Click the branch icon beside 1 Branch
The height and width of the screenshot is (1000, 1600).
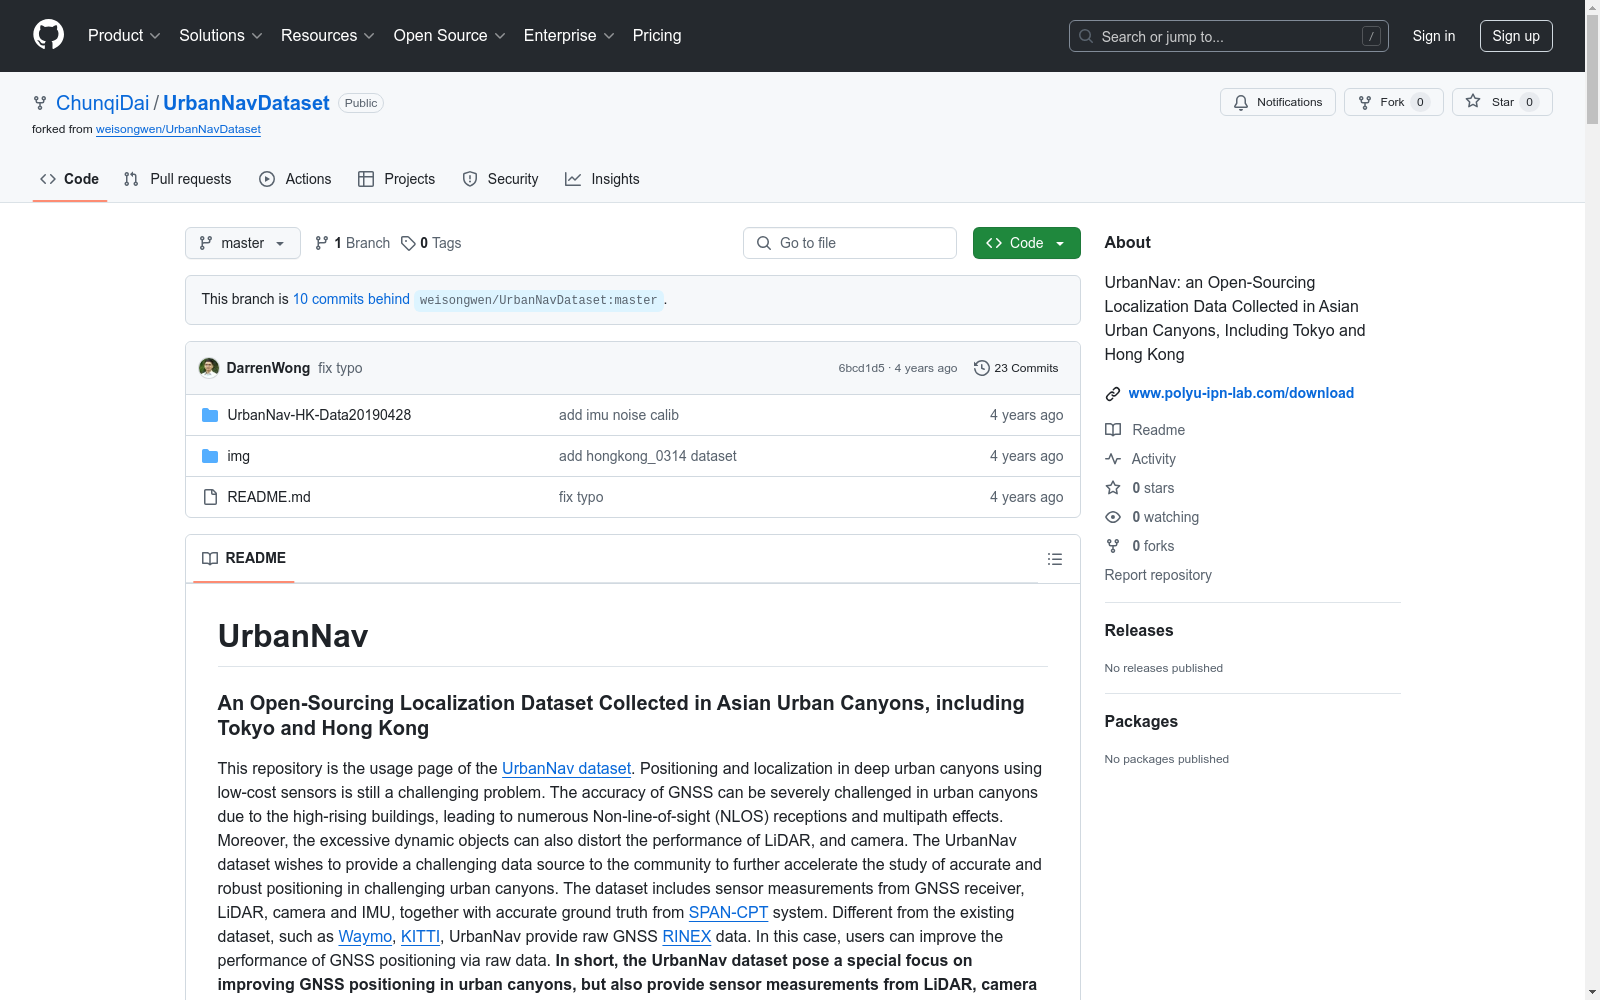pyautogui.click(x=322, y=243)
